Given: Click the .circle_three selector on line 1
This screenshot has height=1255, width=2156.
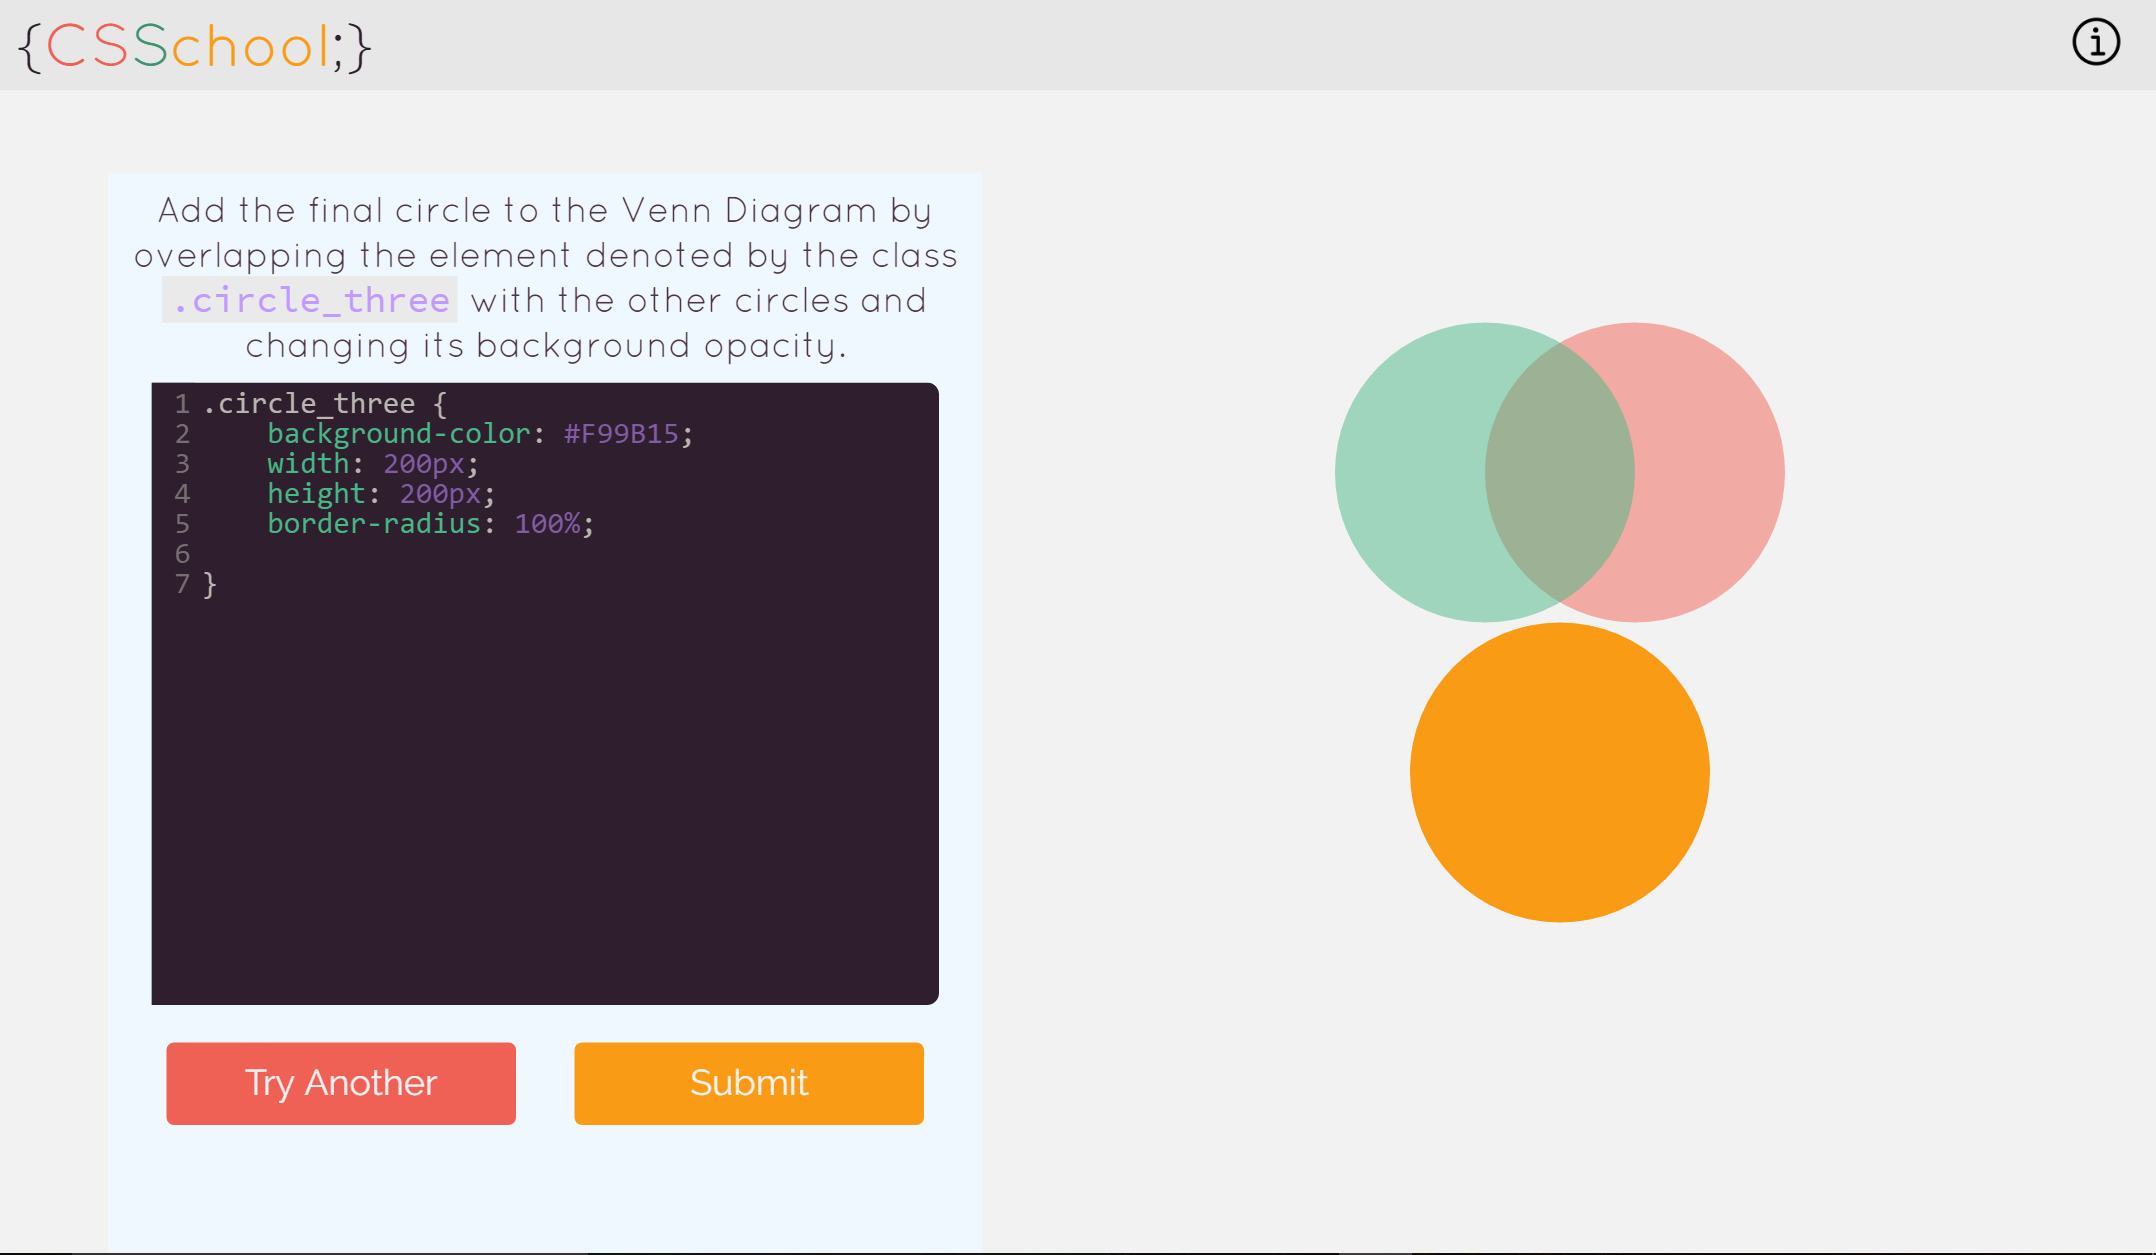Looking at the screenshot, I should [x=309, y=404].
